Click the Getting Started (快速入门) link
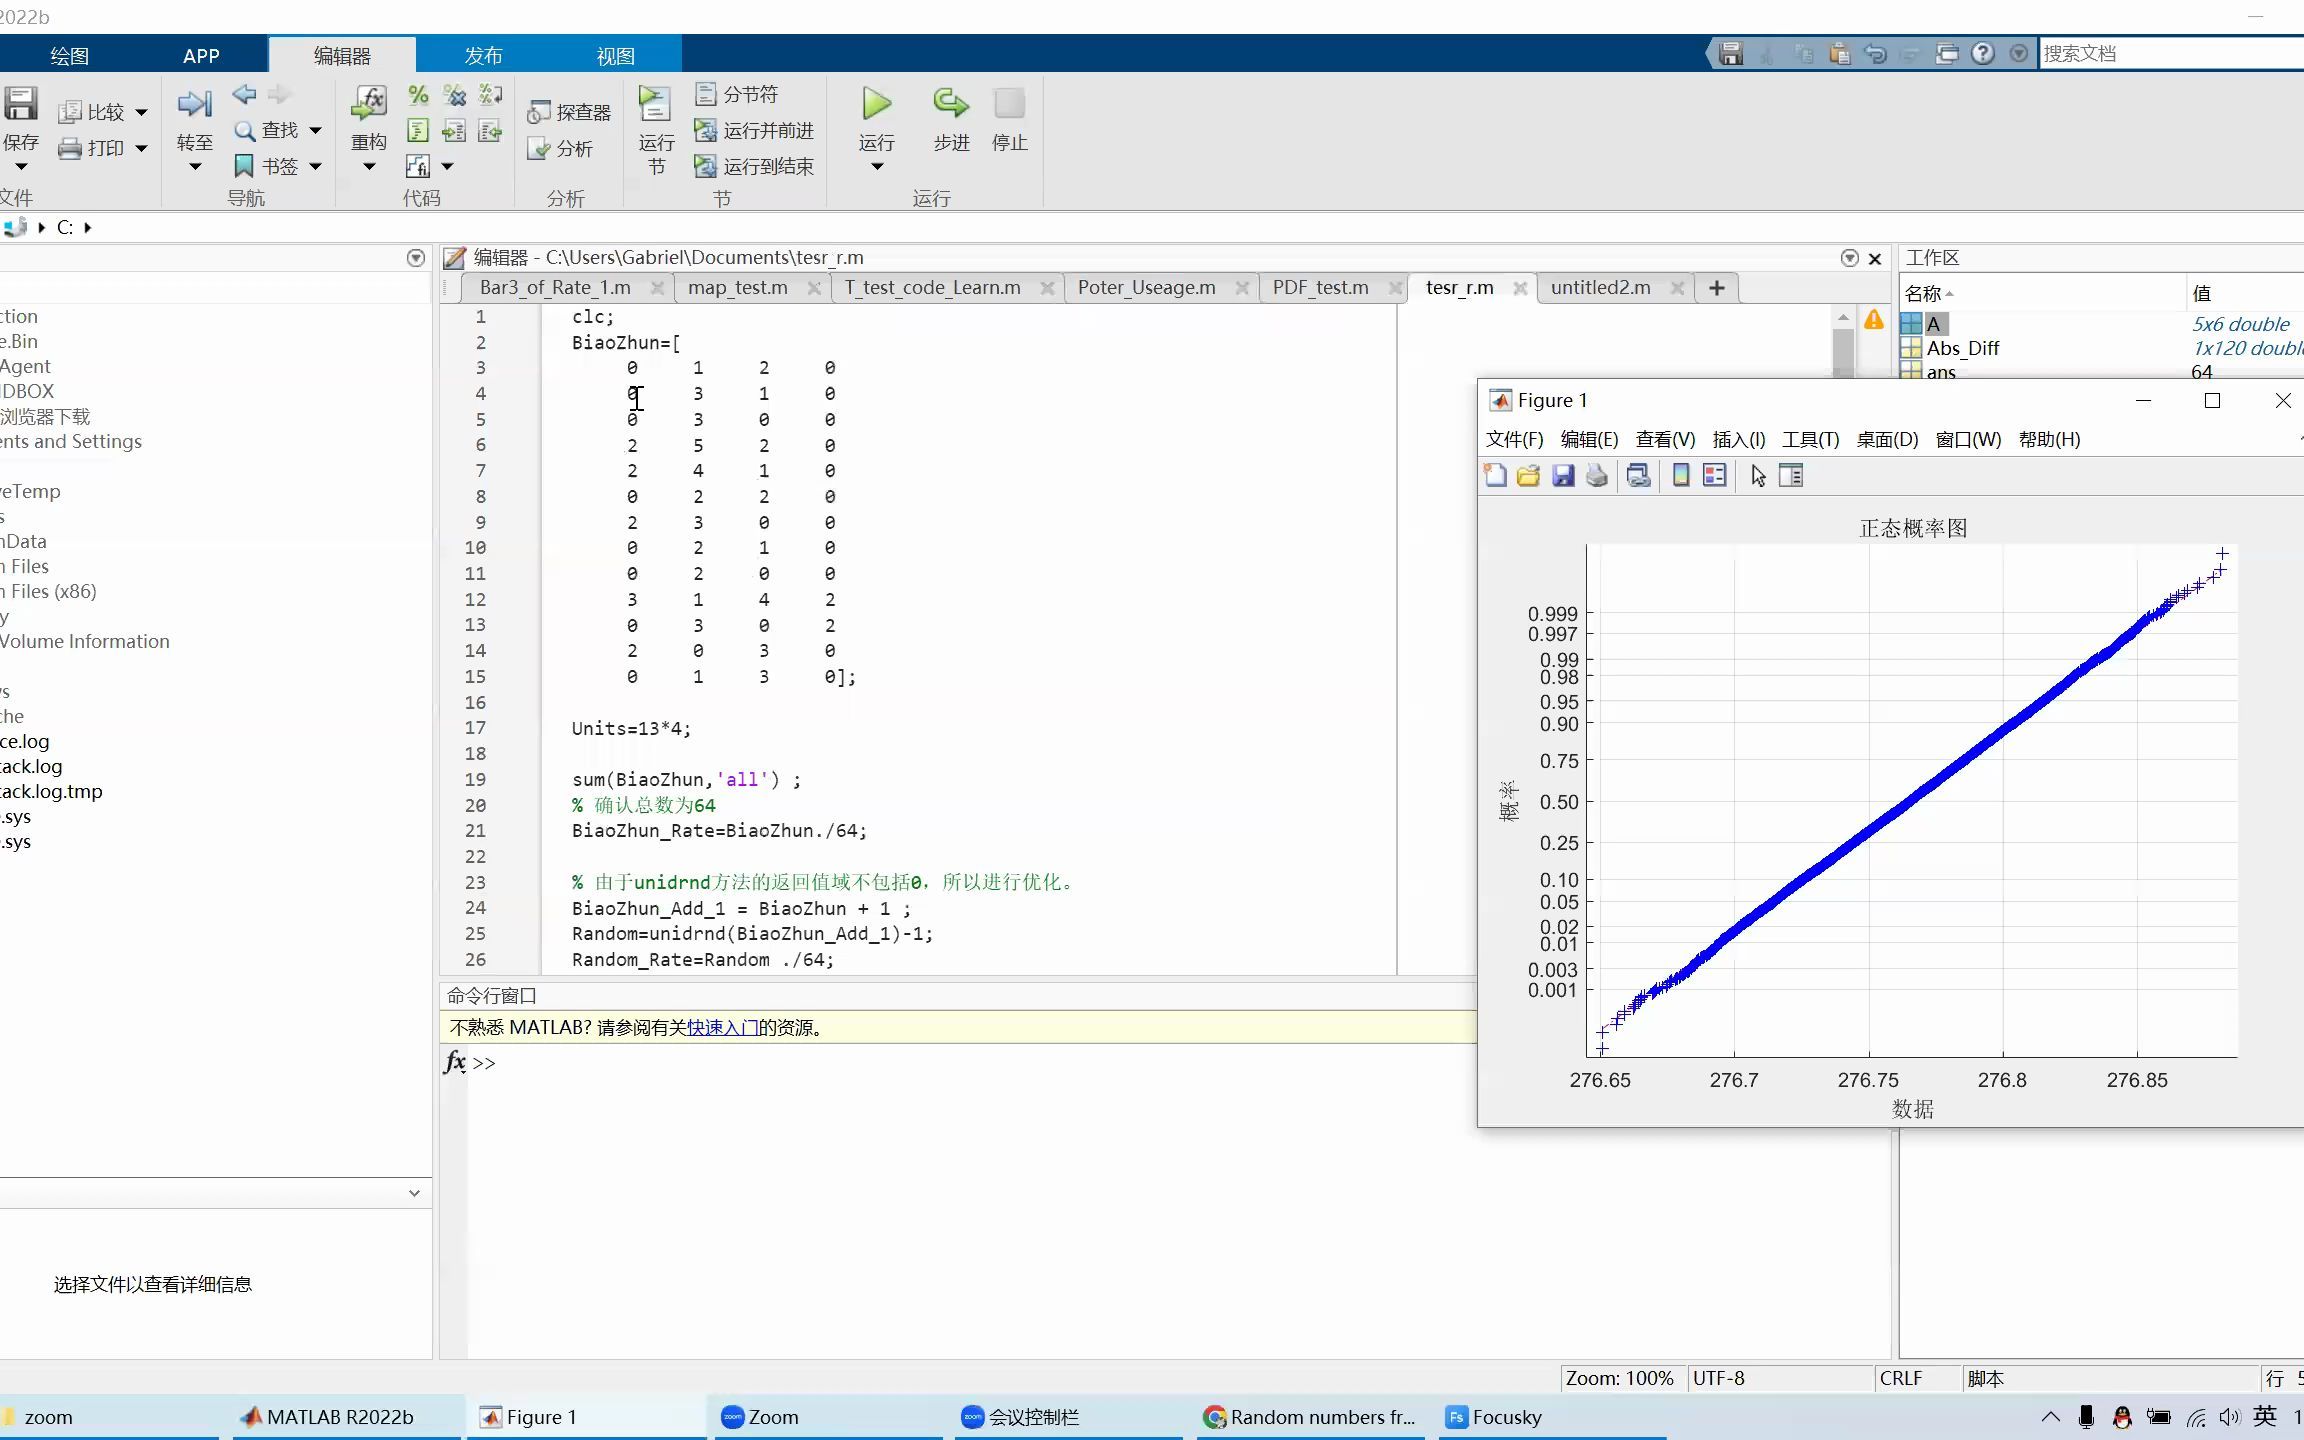Screen dimensions: 2304x1440 coord(722,1028)
